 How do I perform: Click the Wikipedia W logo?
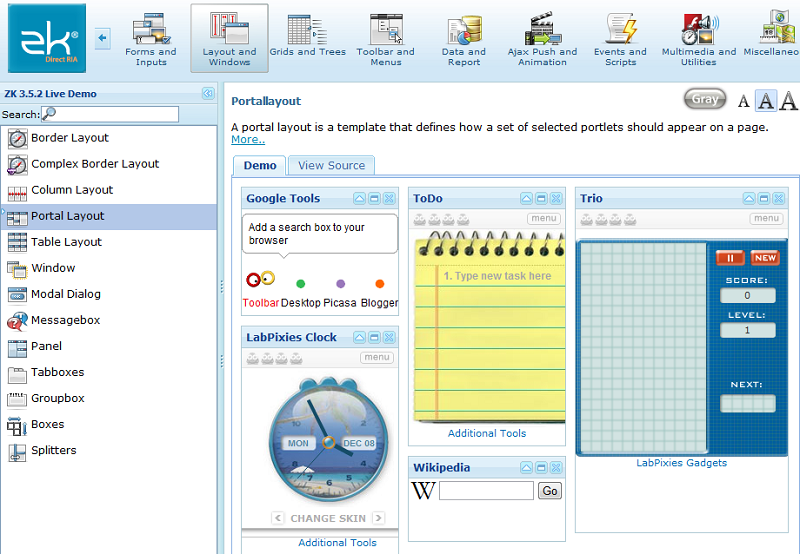tap(423, 491)
